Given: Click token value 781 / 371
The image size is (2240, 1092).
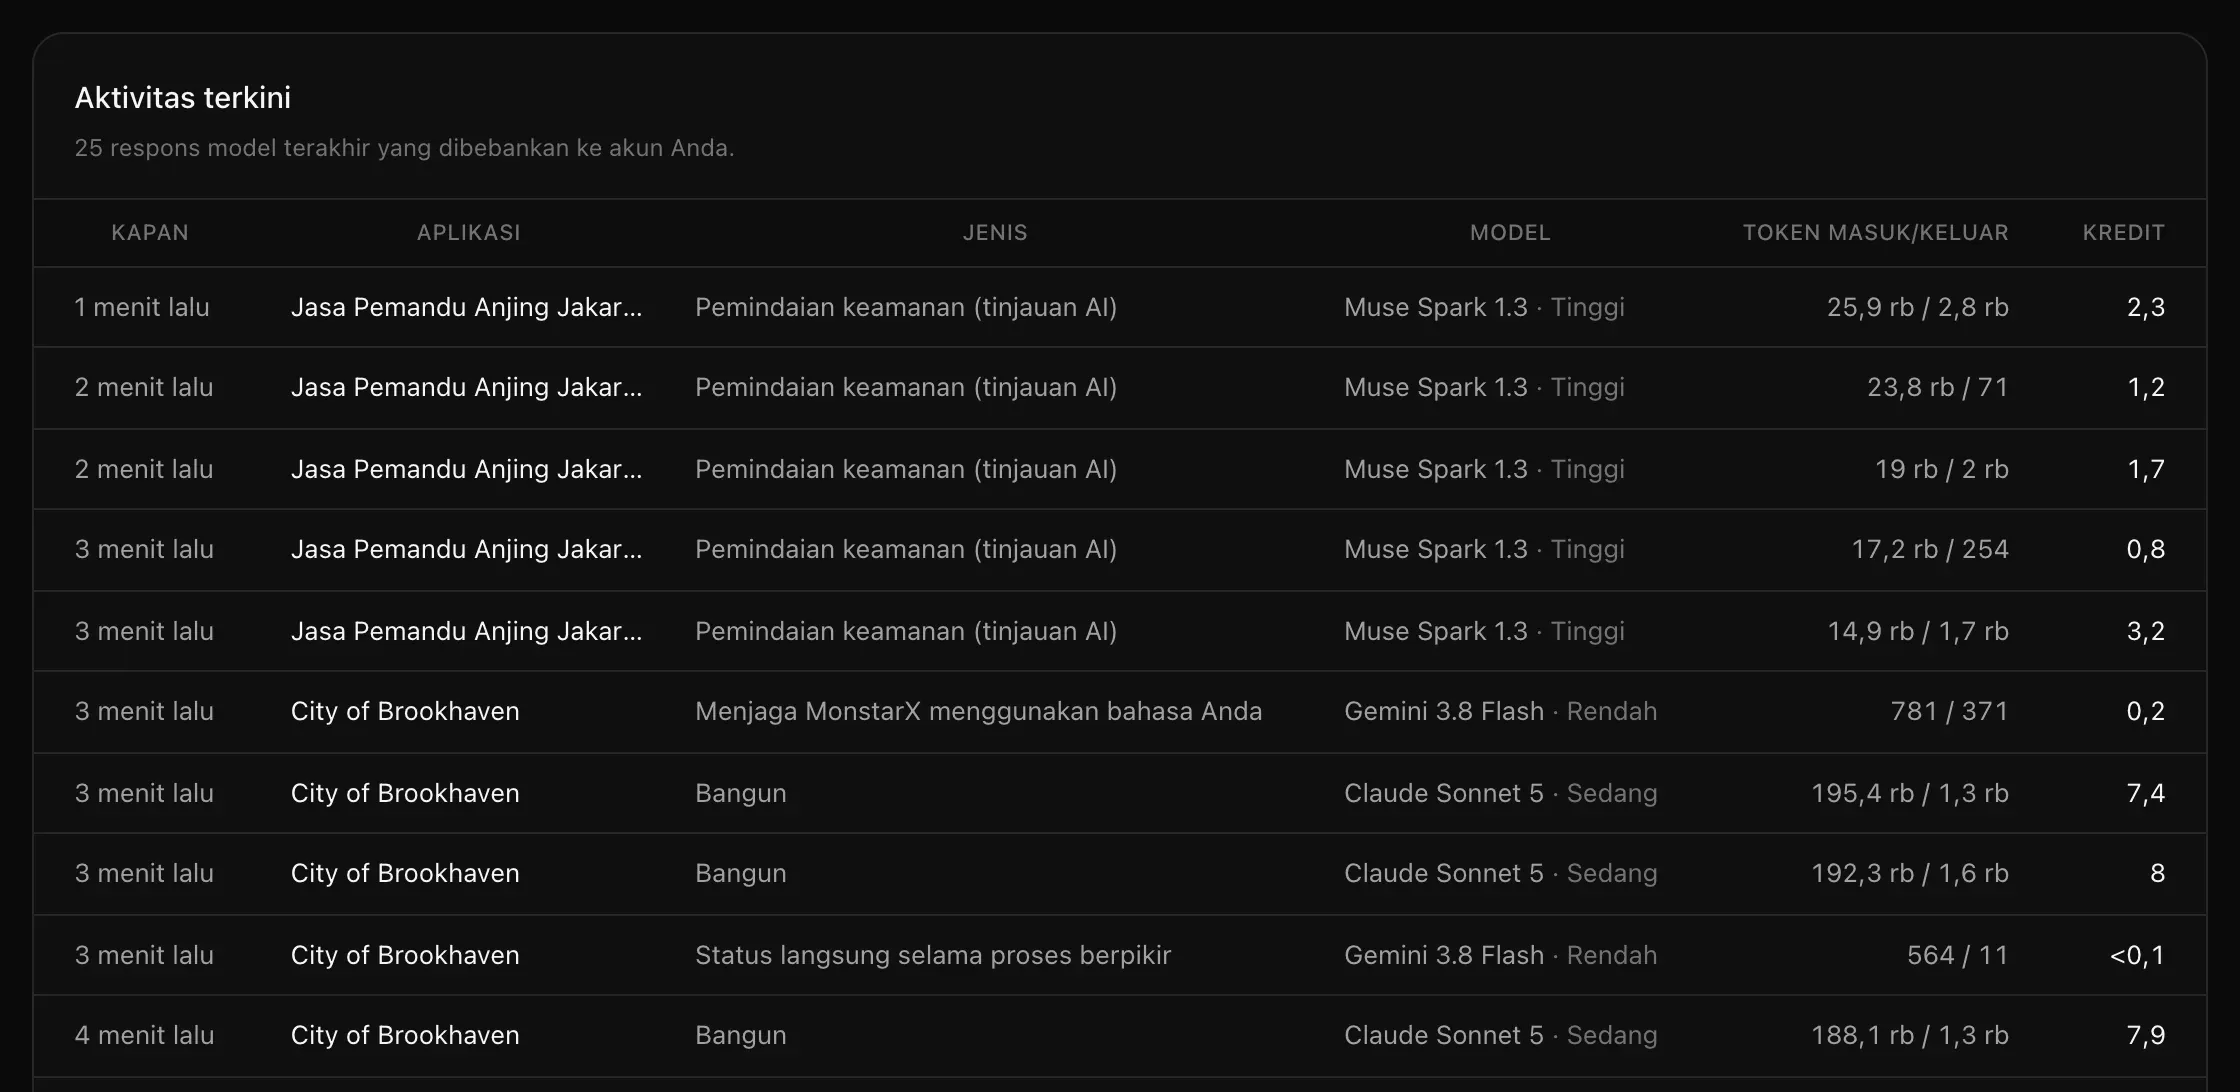Looking at the screenshot, I should [x=1950, y=711].
